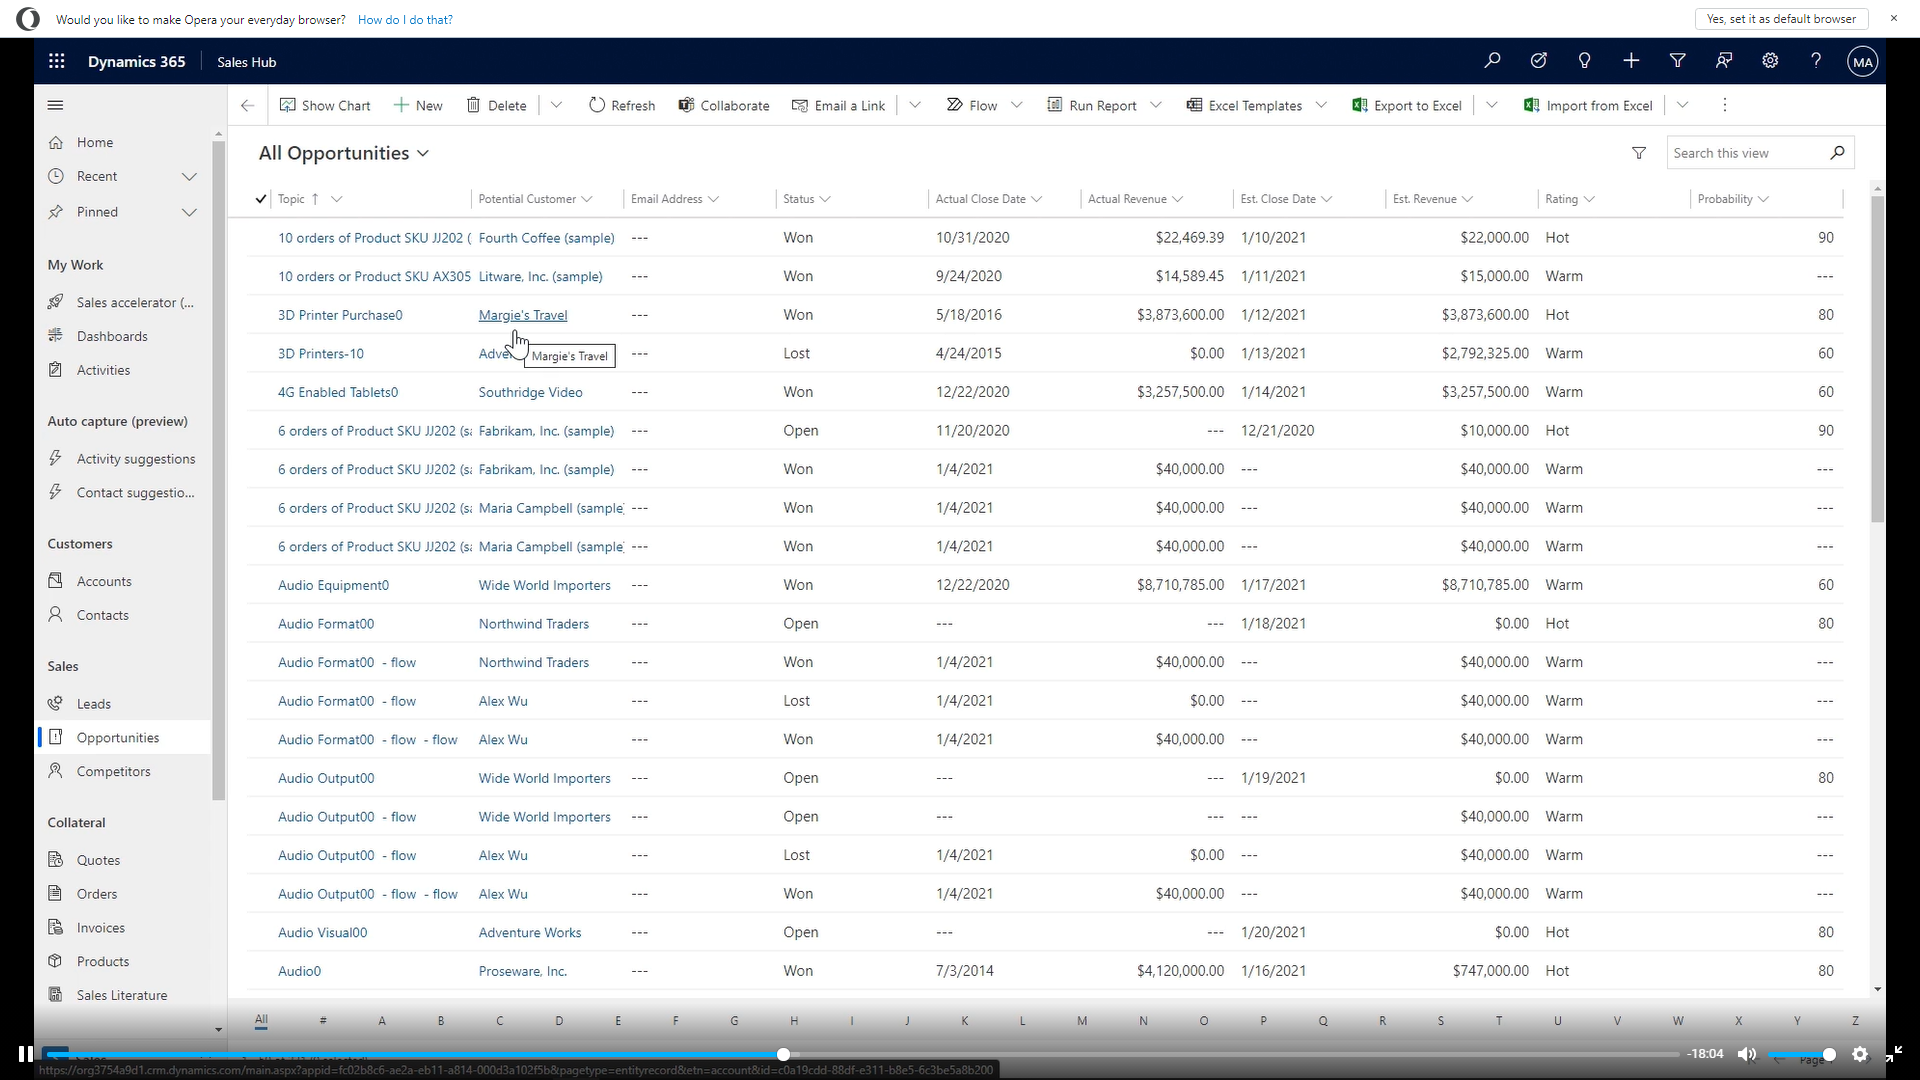Viewport: 1920px width, 1080px height.
Task: Open advanced find funnel icon in header
Action: pos(1678,61)
